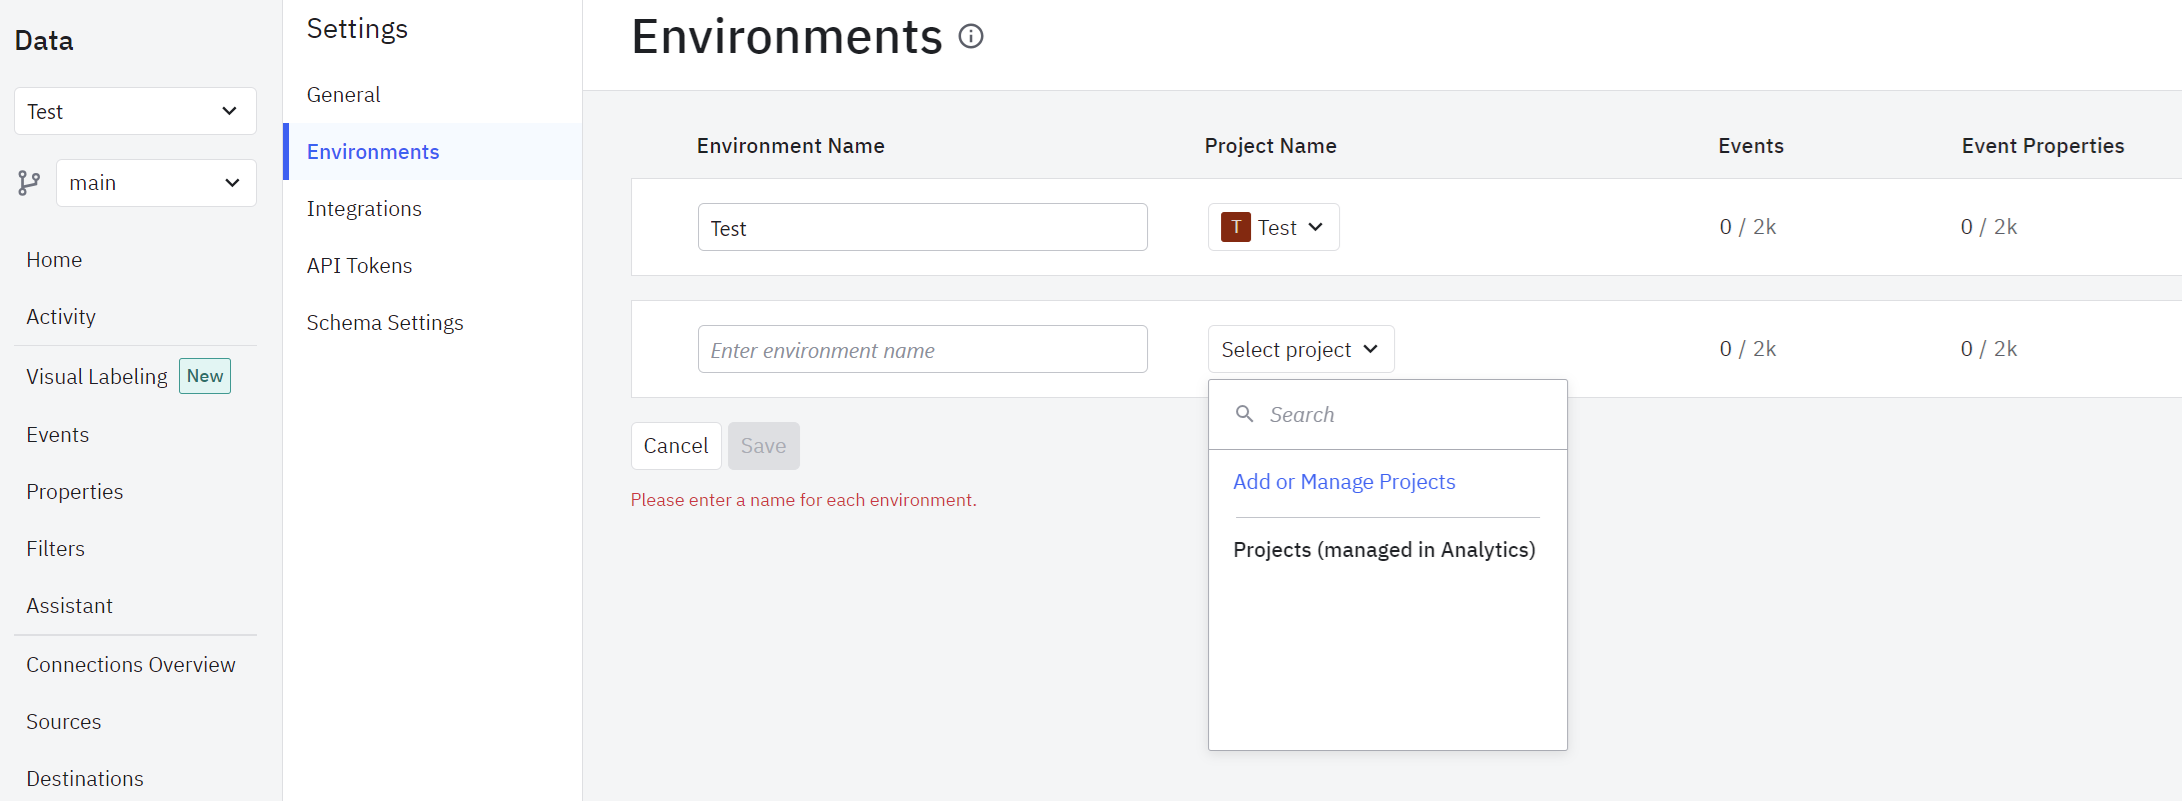
Task: Open Schema Settings page
Action: coord(385,323)
